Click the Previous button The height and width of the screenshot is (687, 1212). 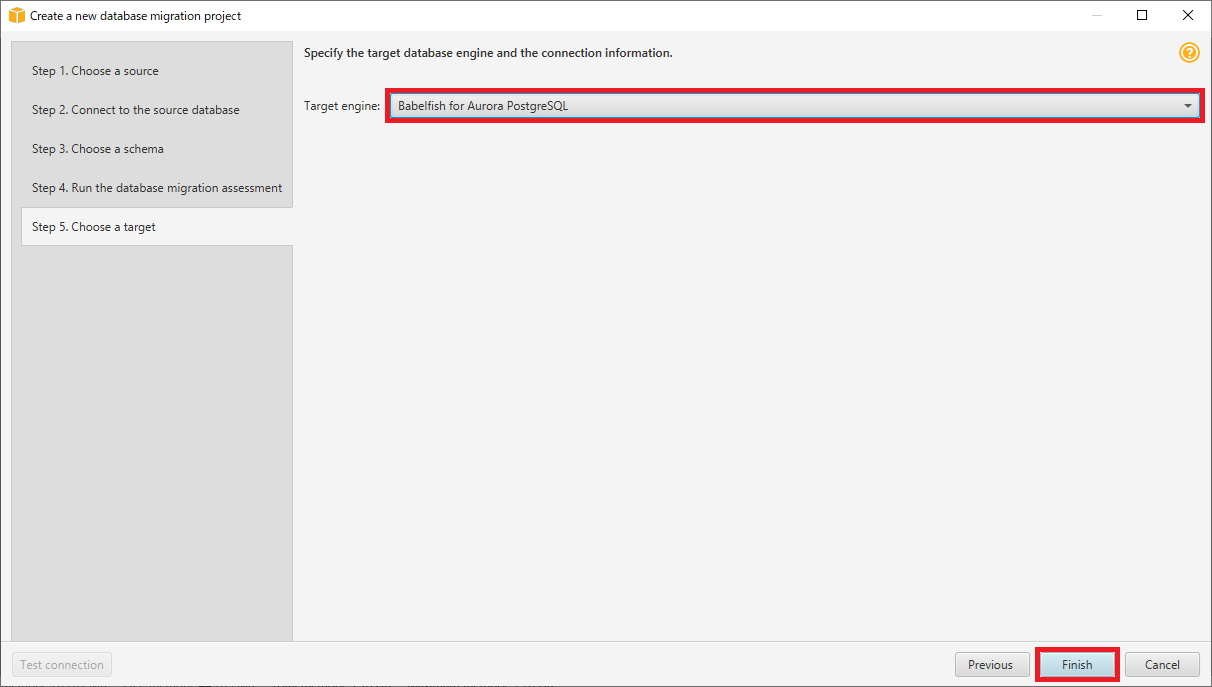tap(990, 665)
